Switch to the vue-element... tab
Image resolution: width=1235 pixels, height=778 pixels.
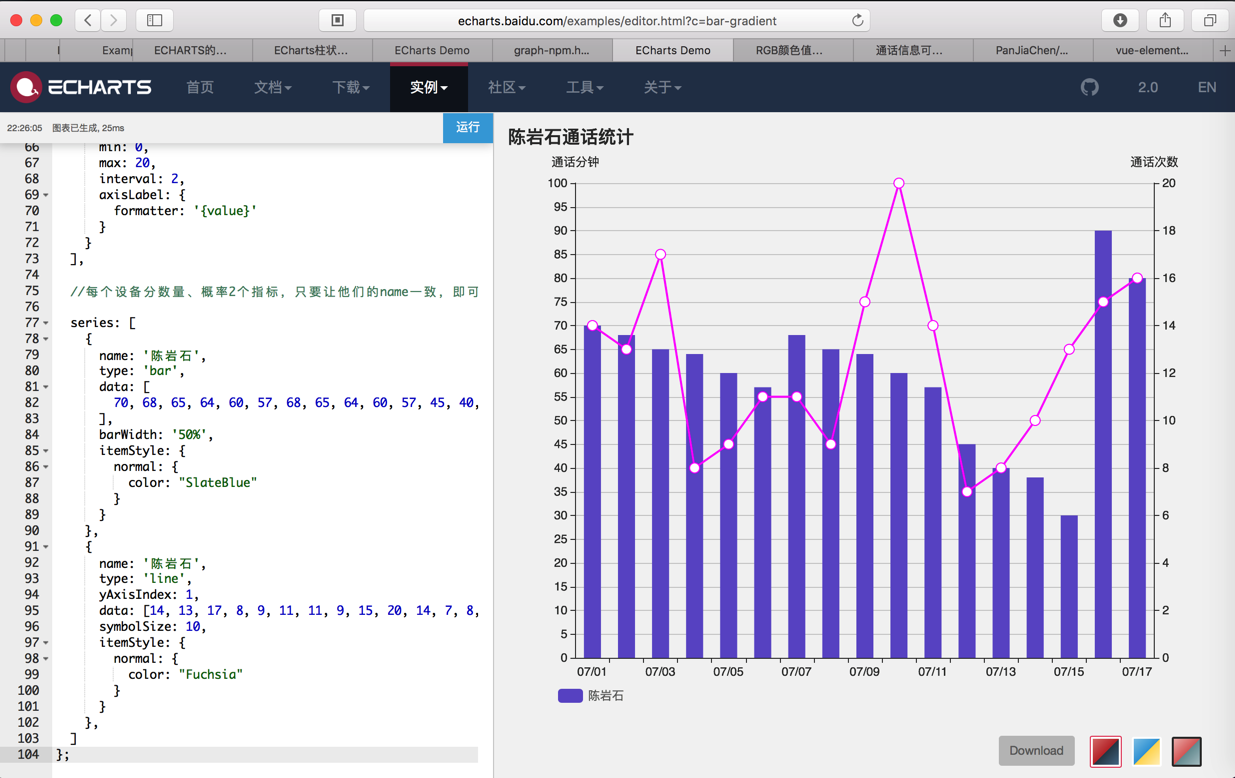click(1153, 50)
